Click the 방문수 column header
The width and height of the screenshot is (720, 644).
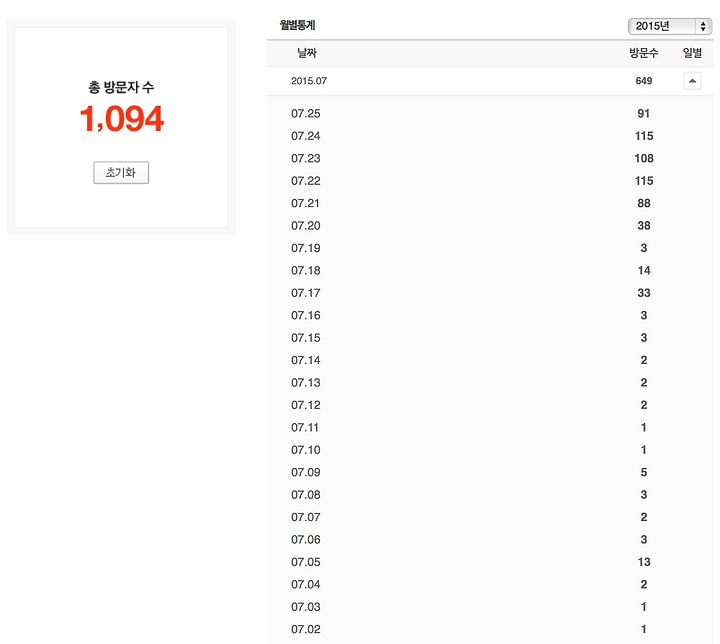643,53
